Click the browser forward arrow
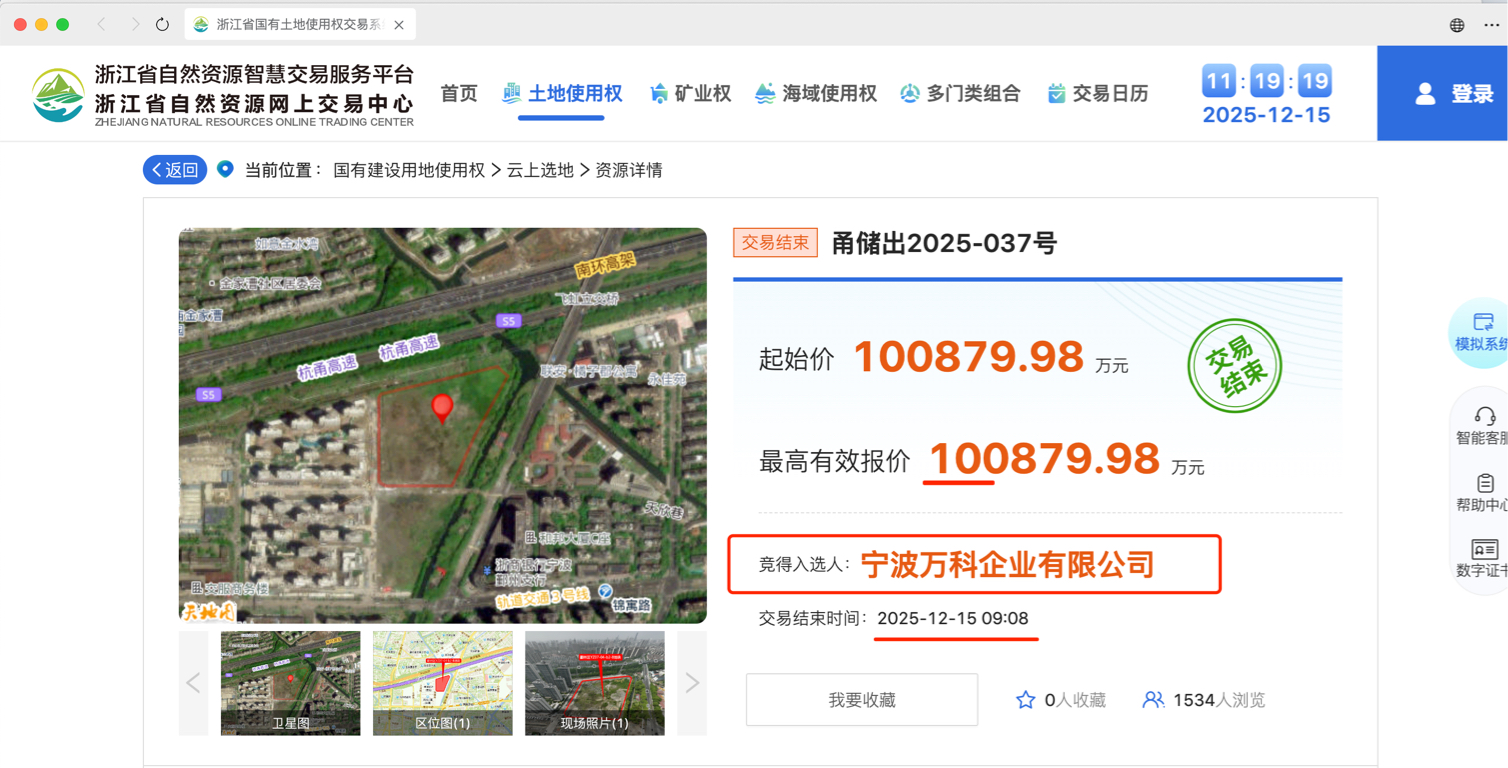The width and height of the screenshot is (1508, 768). coord(134,24)
